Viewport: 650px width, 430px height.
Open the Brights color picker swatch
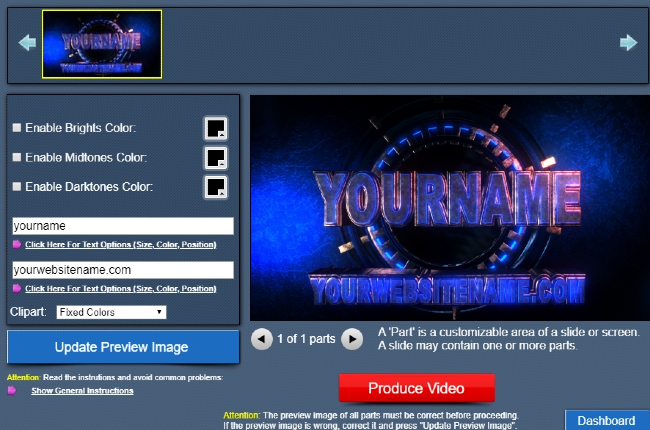[x=215, y=128]
